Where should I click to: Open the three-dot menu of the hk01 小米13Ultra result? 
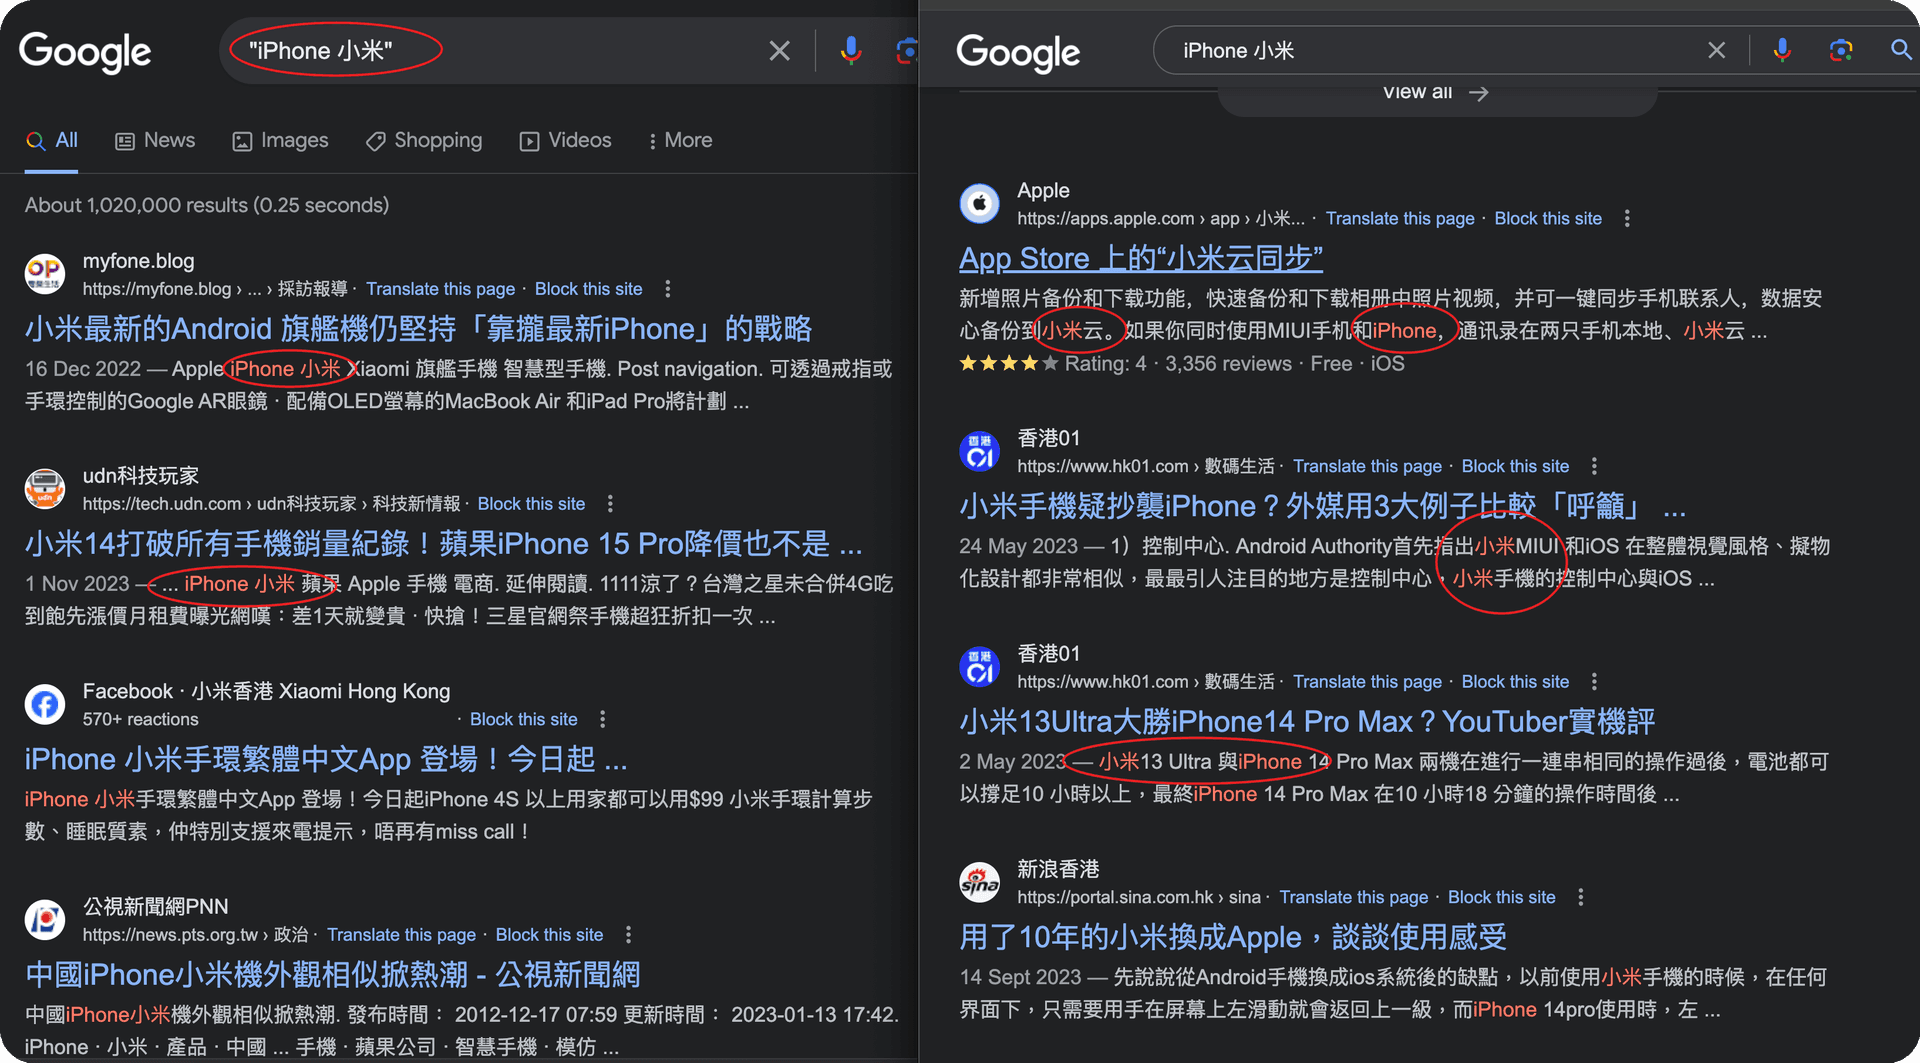1594,682
